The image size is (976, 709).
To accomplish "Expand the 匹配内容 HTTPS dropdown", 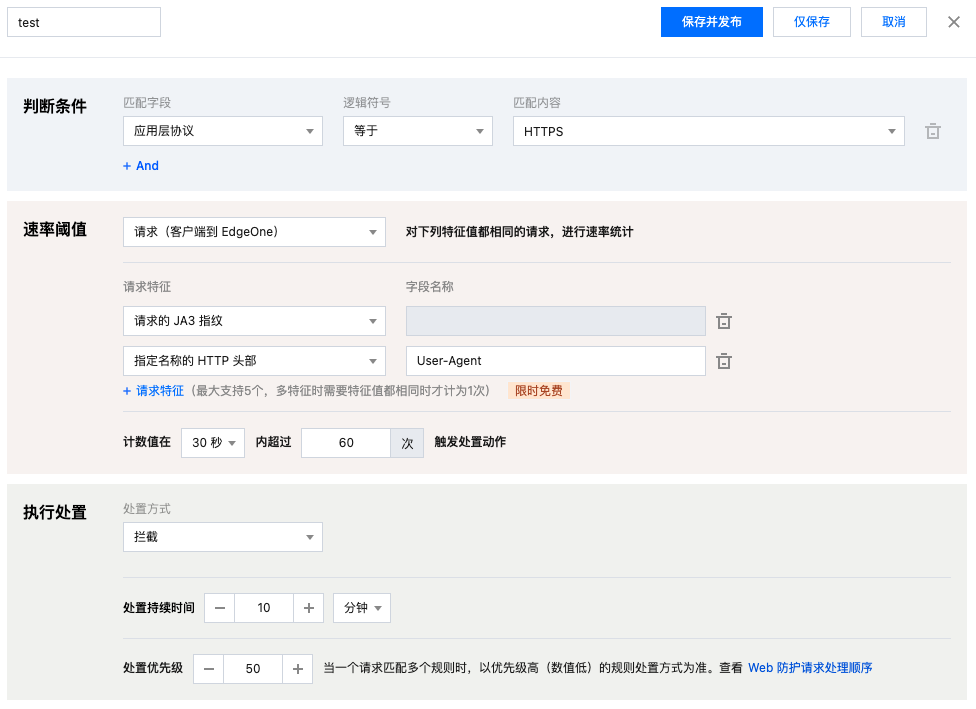I will pos(708,131).
